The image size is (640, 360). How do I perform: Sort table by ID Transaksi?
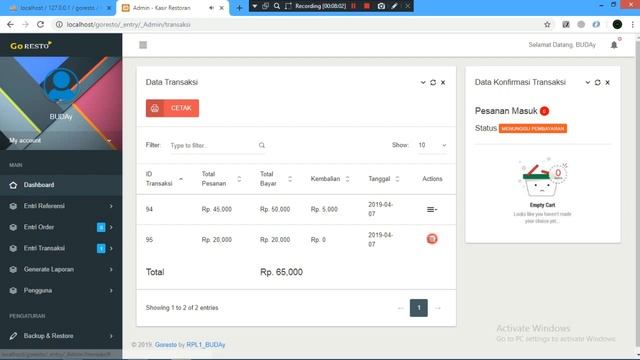pyautogui.click(x=164, y=179)
